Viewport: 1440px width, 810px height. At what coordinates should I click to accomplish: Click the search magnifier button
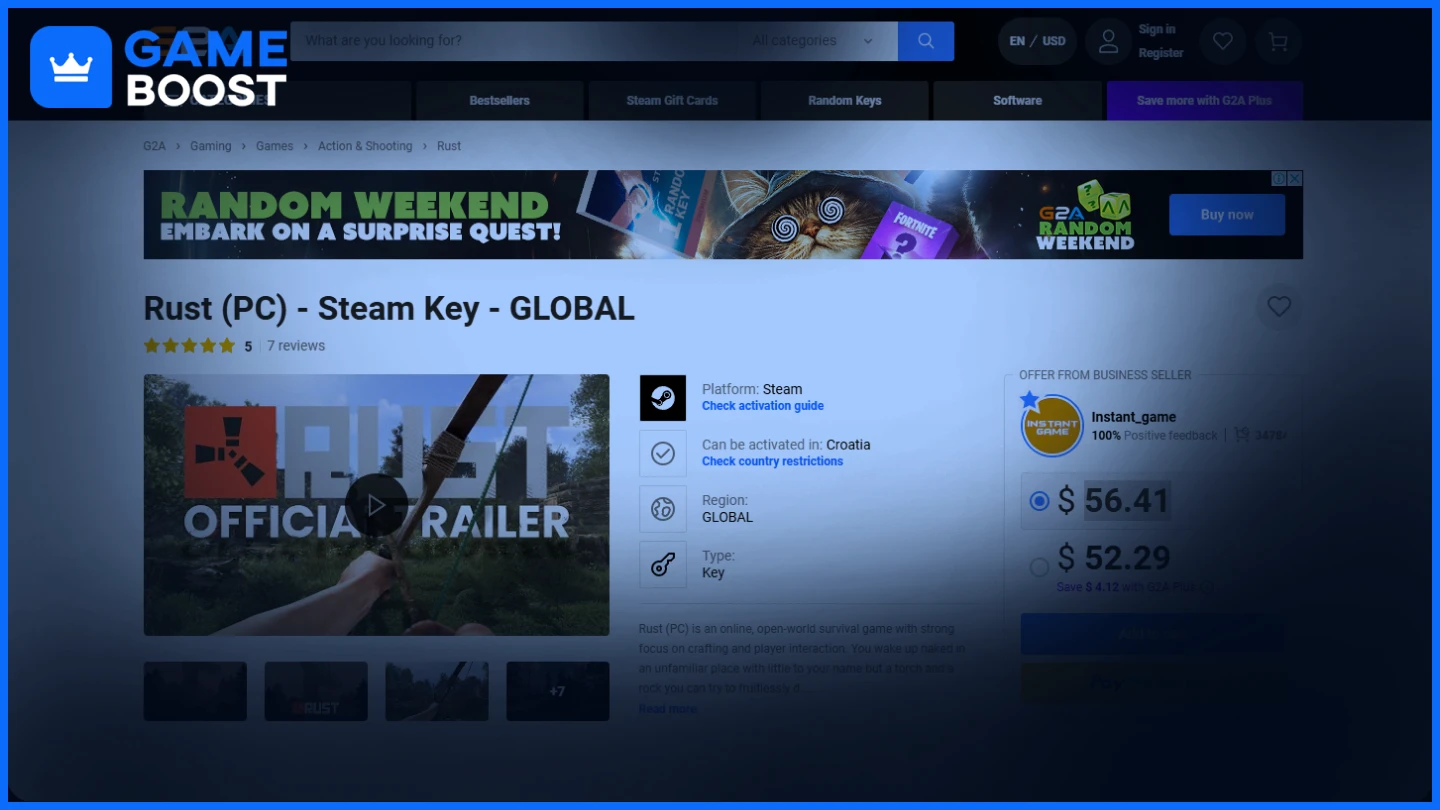pyautogui.click(x=925, y=41)
